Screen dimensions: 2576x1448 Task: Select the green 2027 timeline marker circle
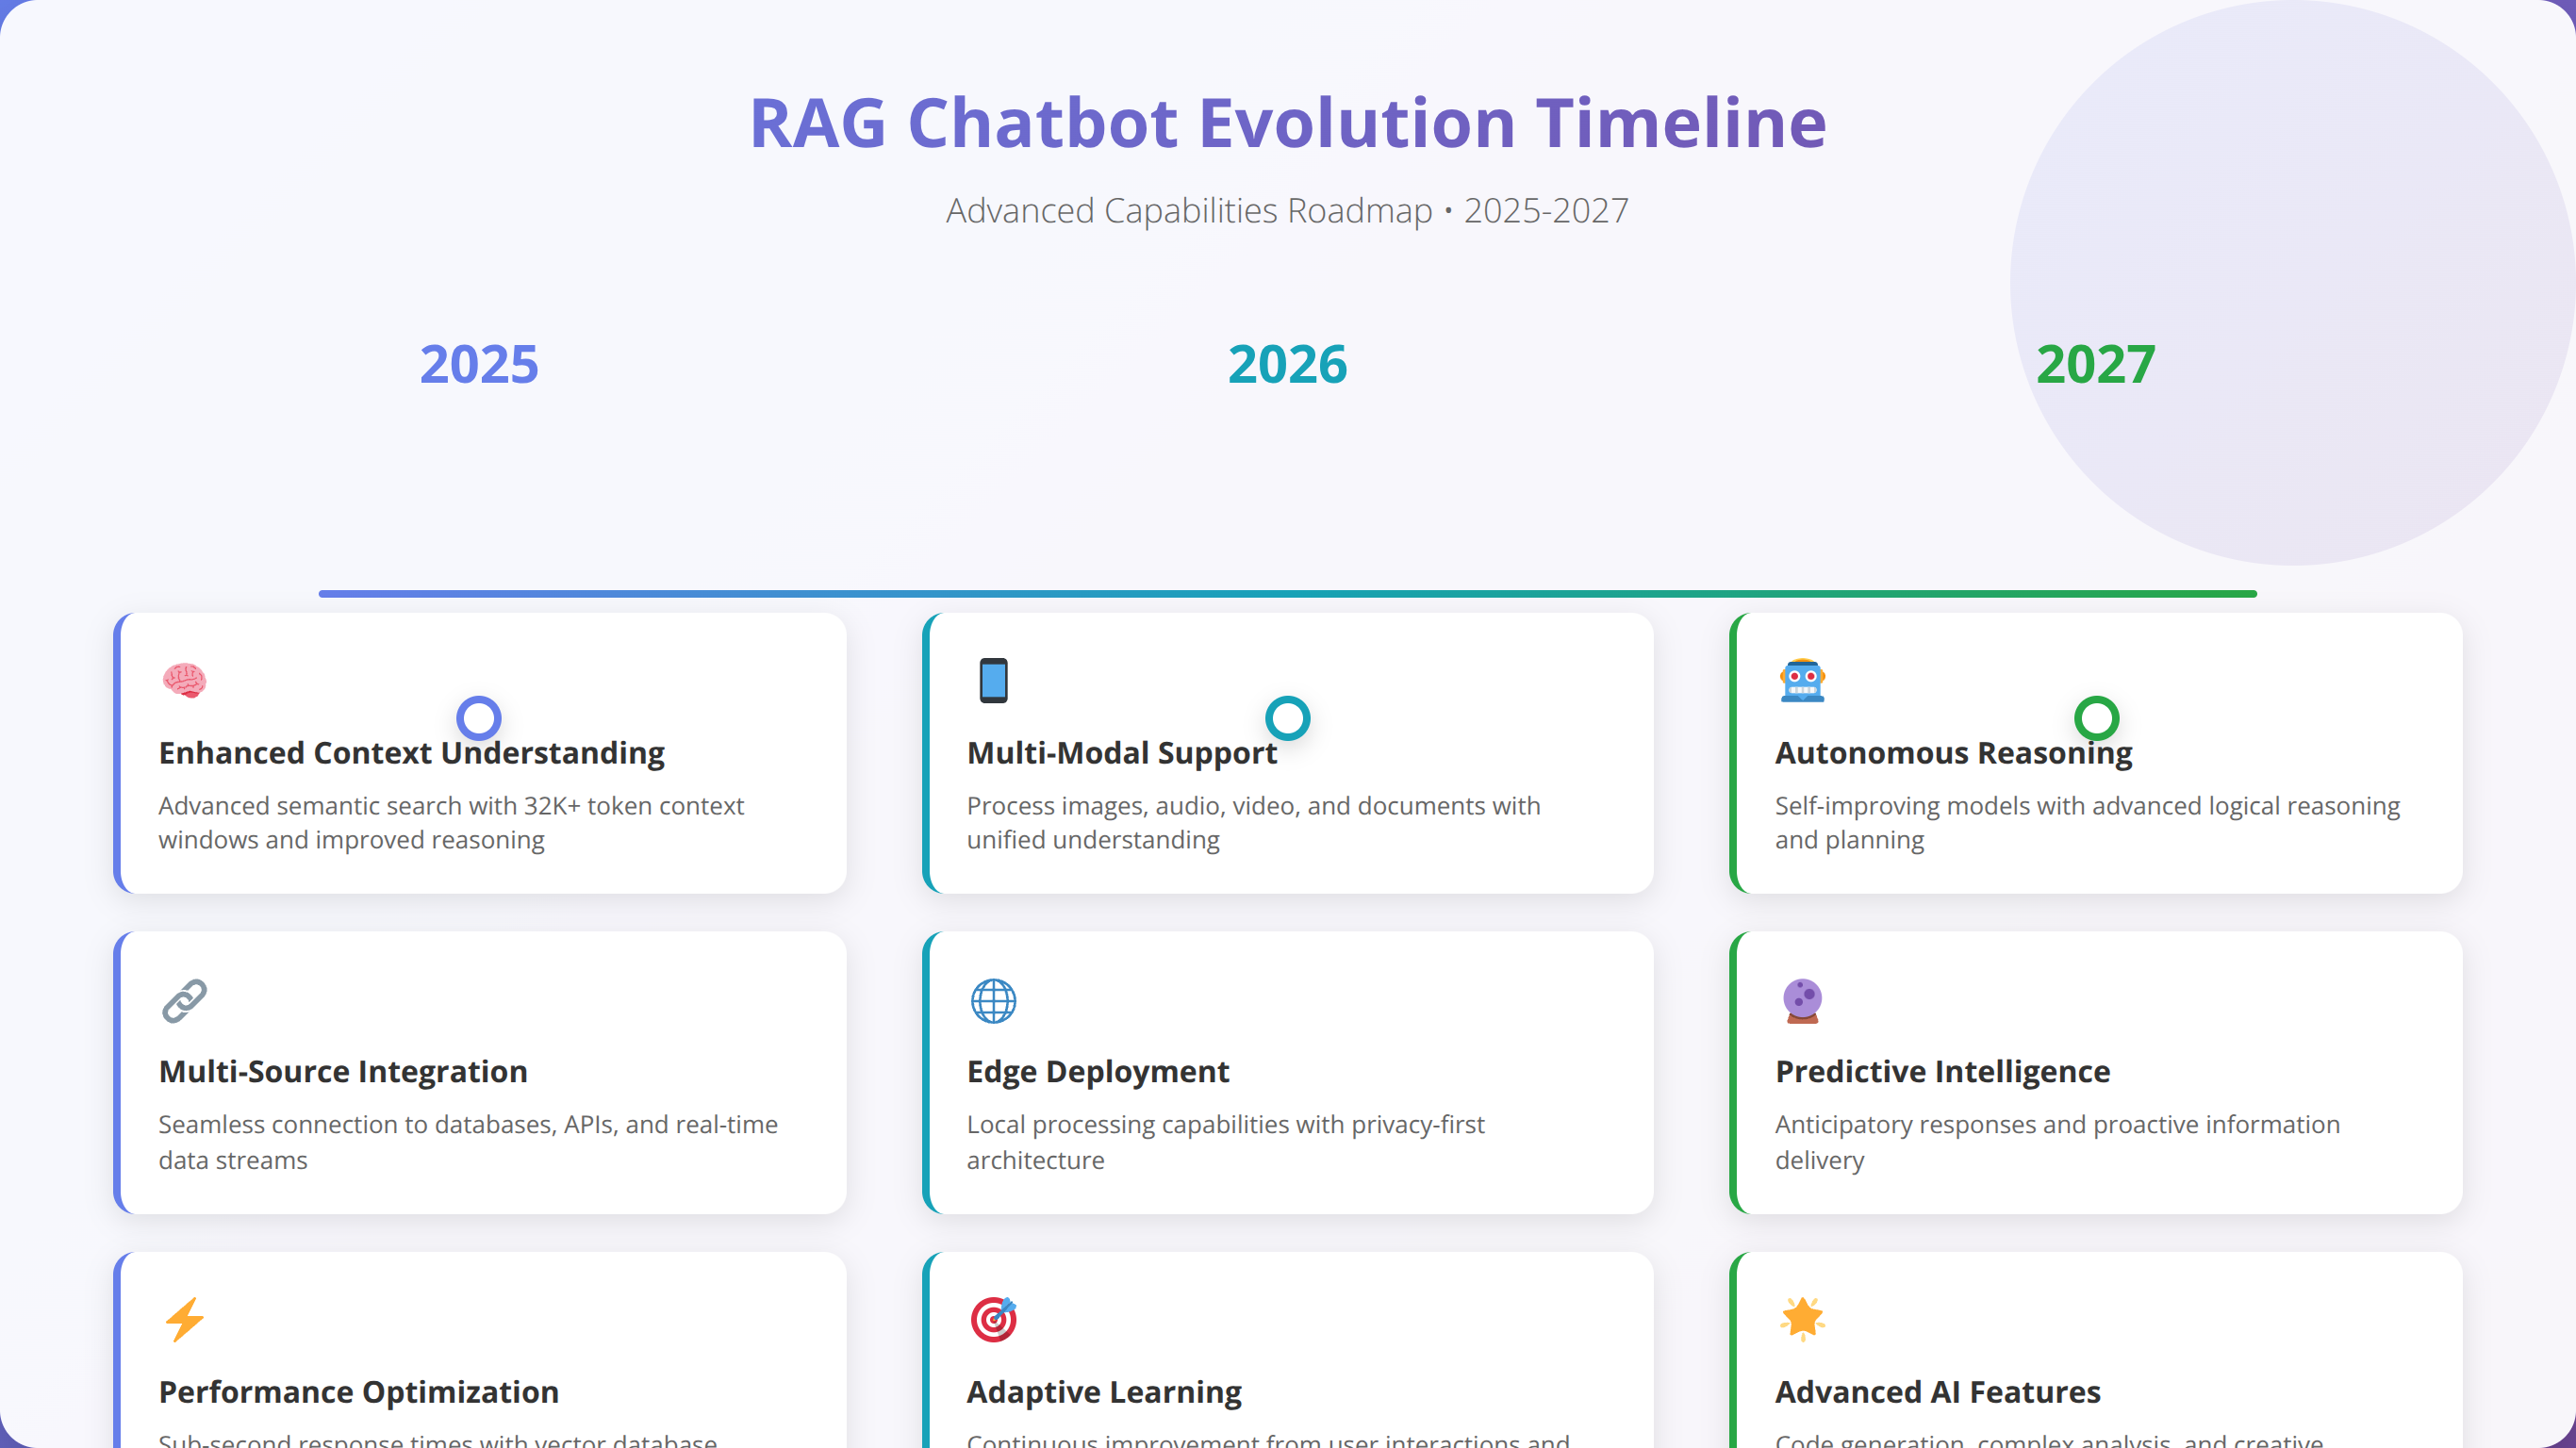click(2096, 718)
